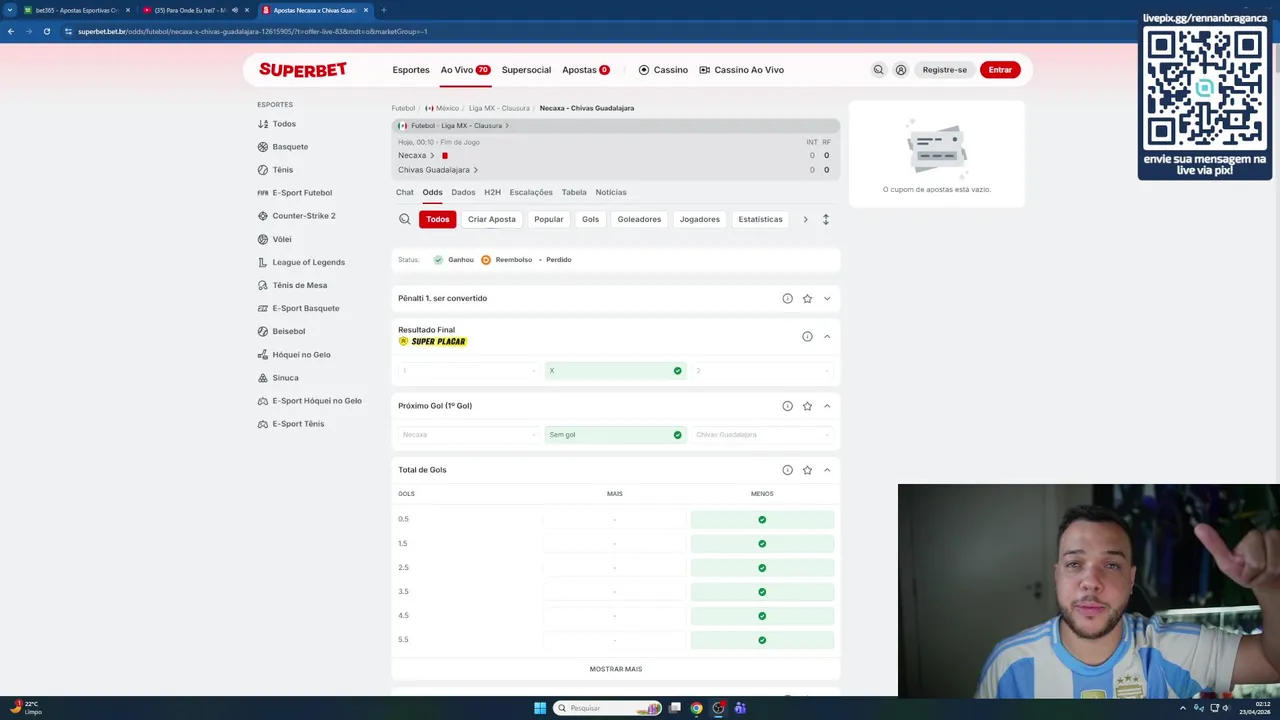This screenshot has width=1280, height=720.
Task: Click the Superbet logo
Action: pos(303,69)
